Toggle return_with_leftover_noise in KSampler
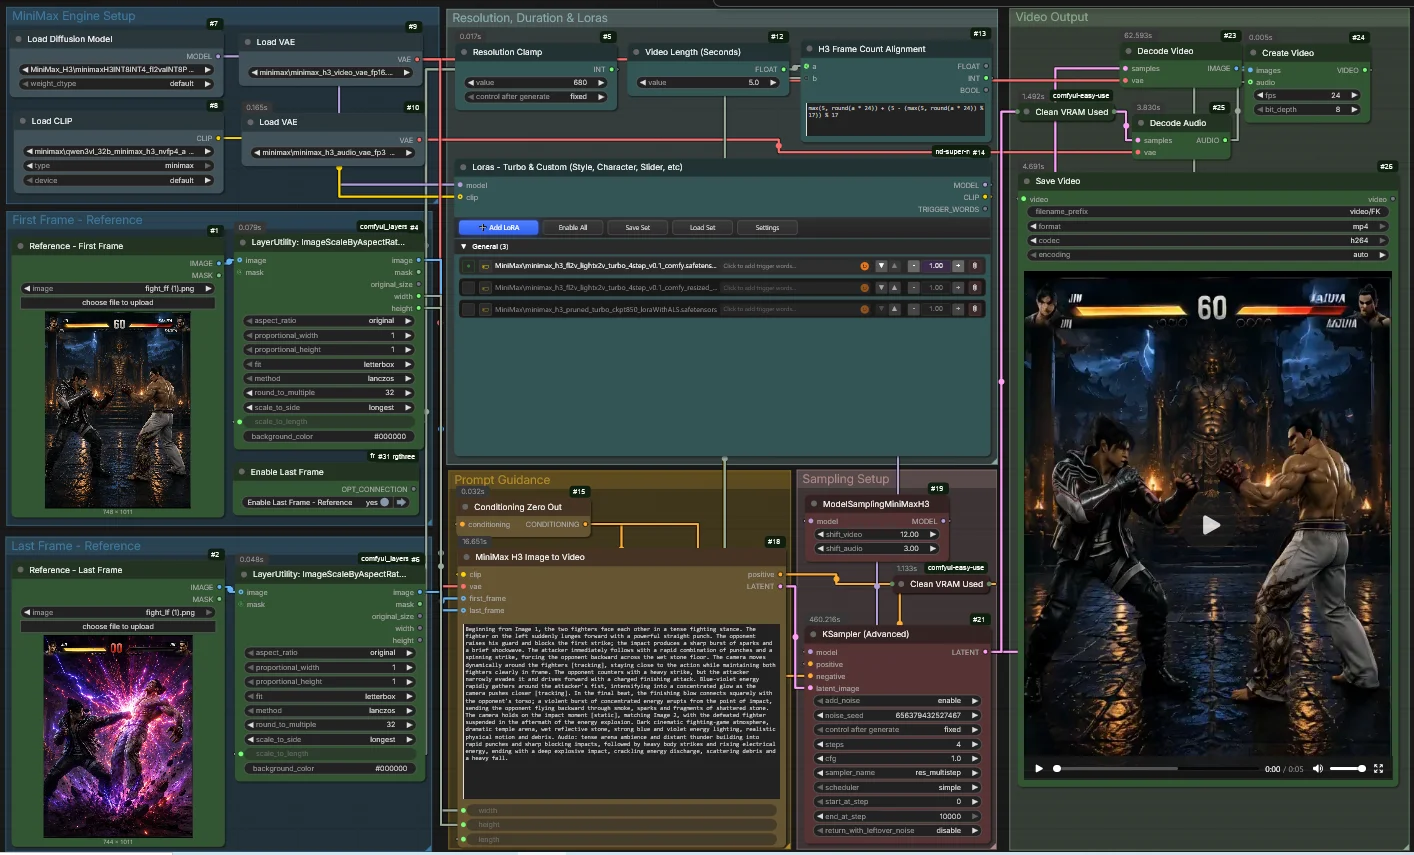This screenshot has width=1414, height=855. click(x=897, y=831)
